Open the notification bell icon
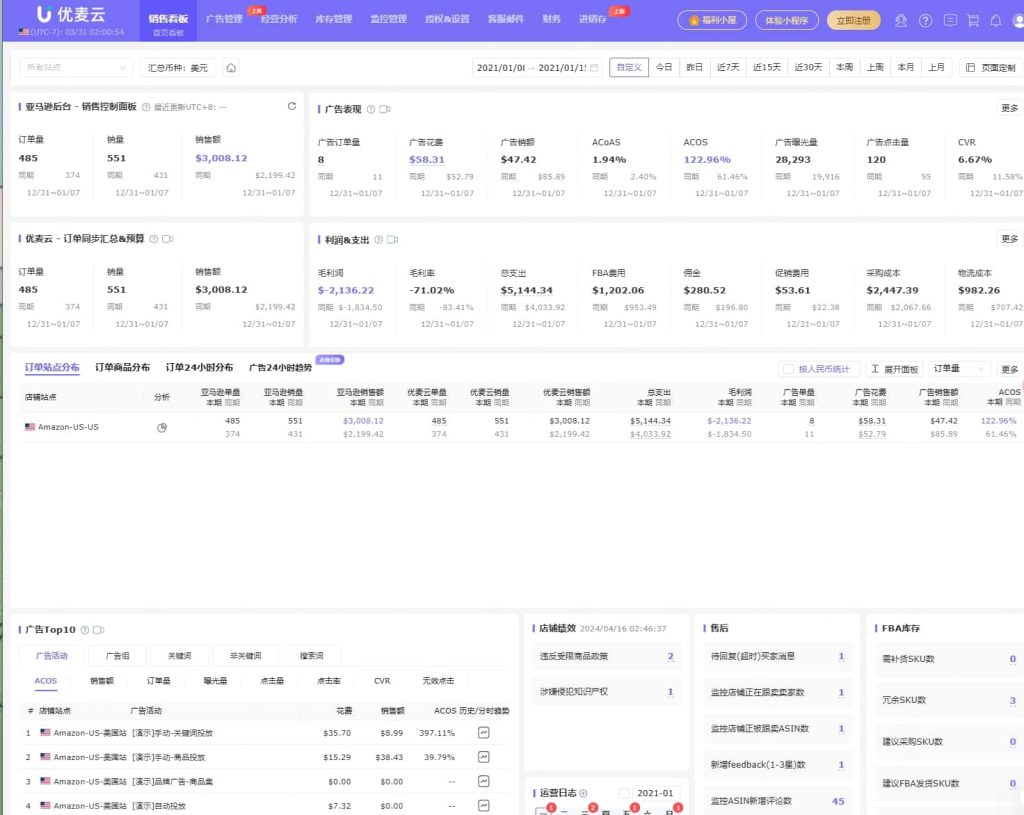The height and width of the screenshot is (815, 1024). coord(995,20)
